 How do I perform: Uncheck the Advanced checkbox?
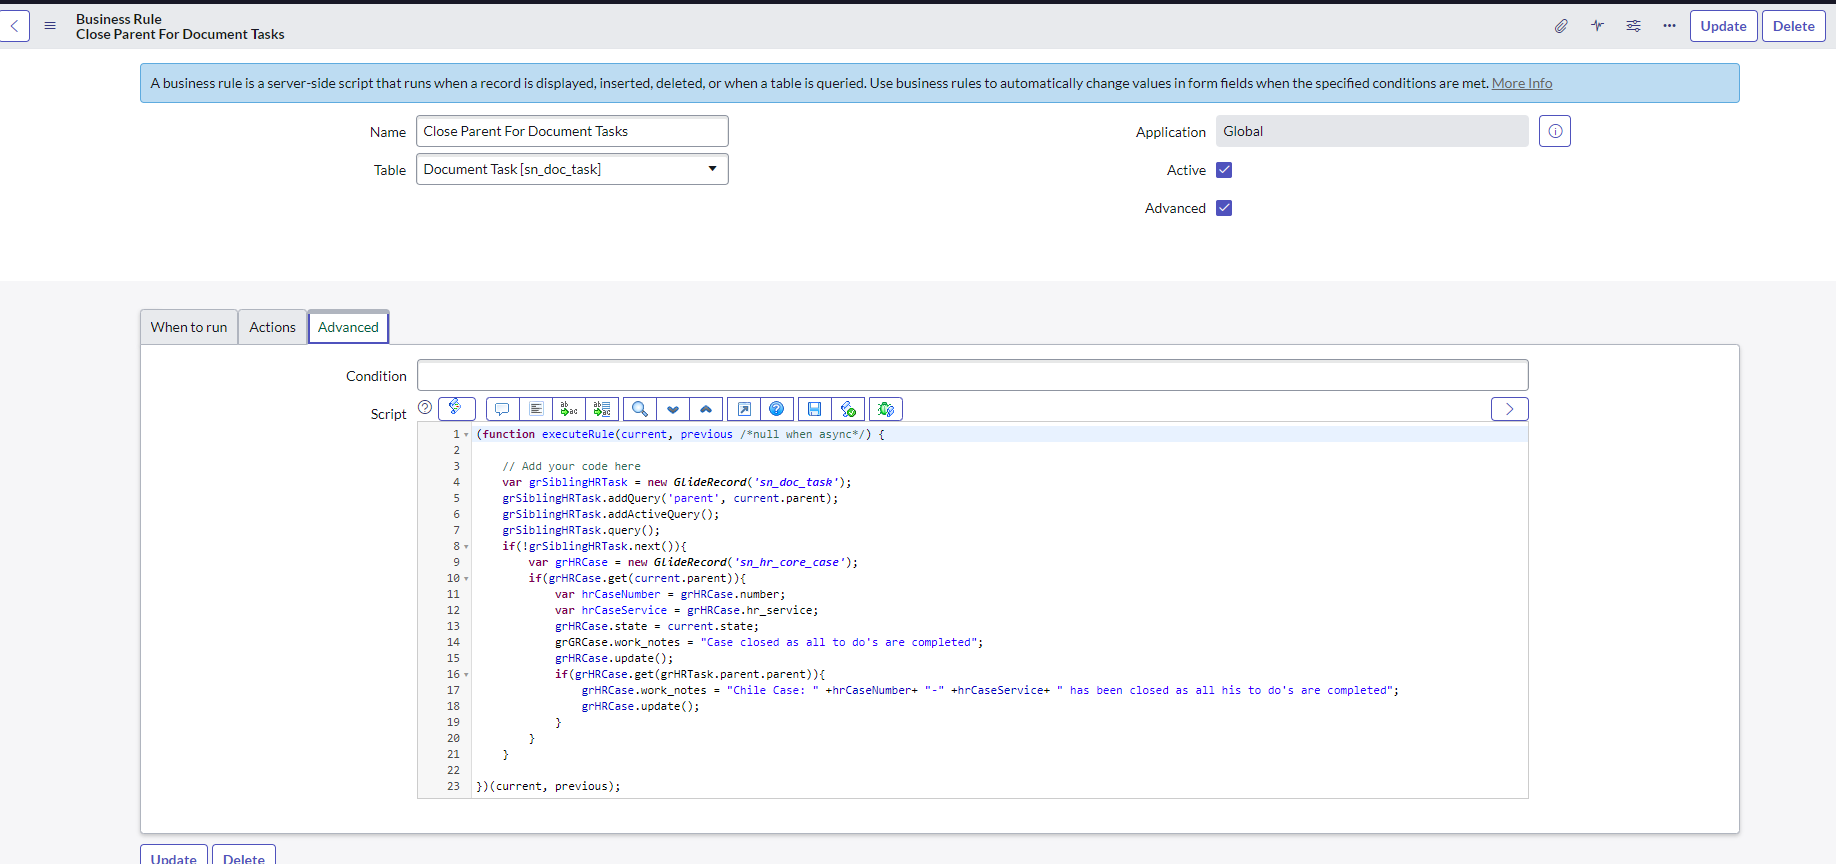tap(1224, 208)
